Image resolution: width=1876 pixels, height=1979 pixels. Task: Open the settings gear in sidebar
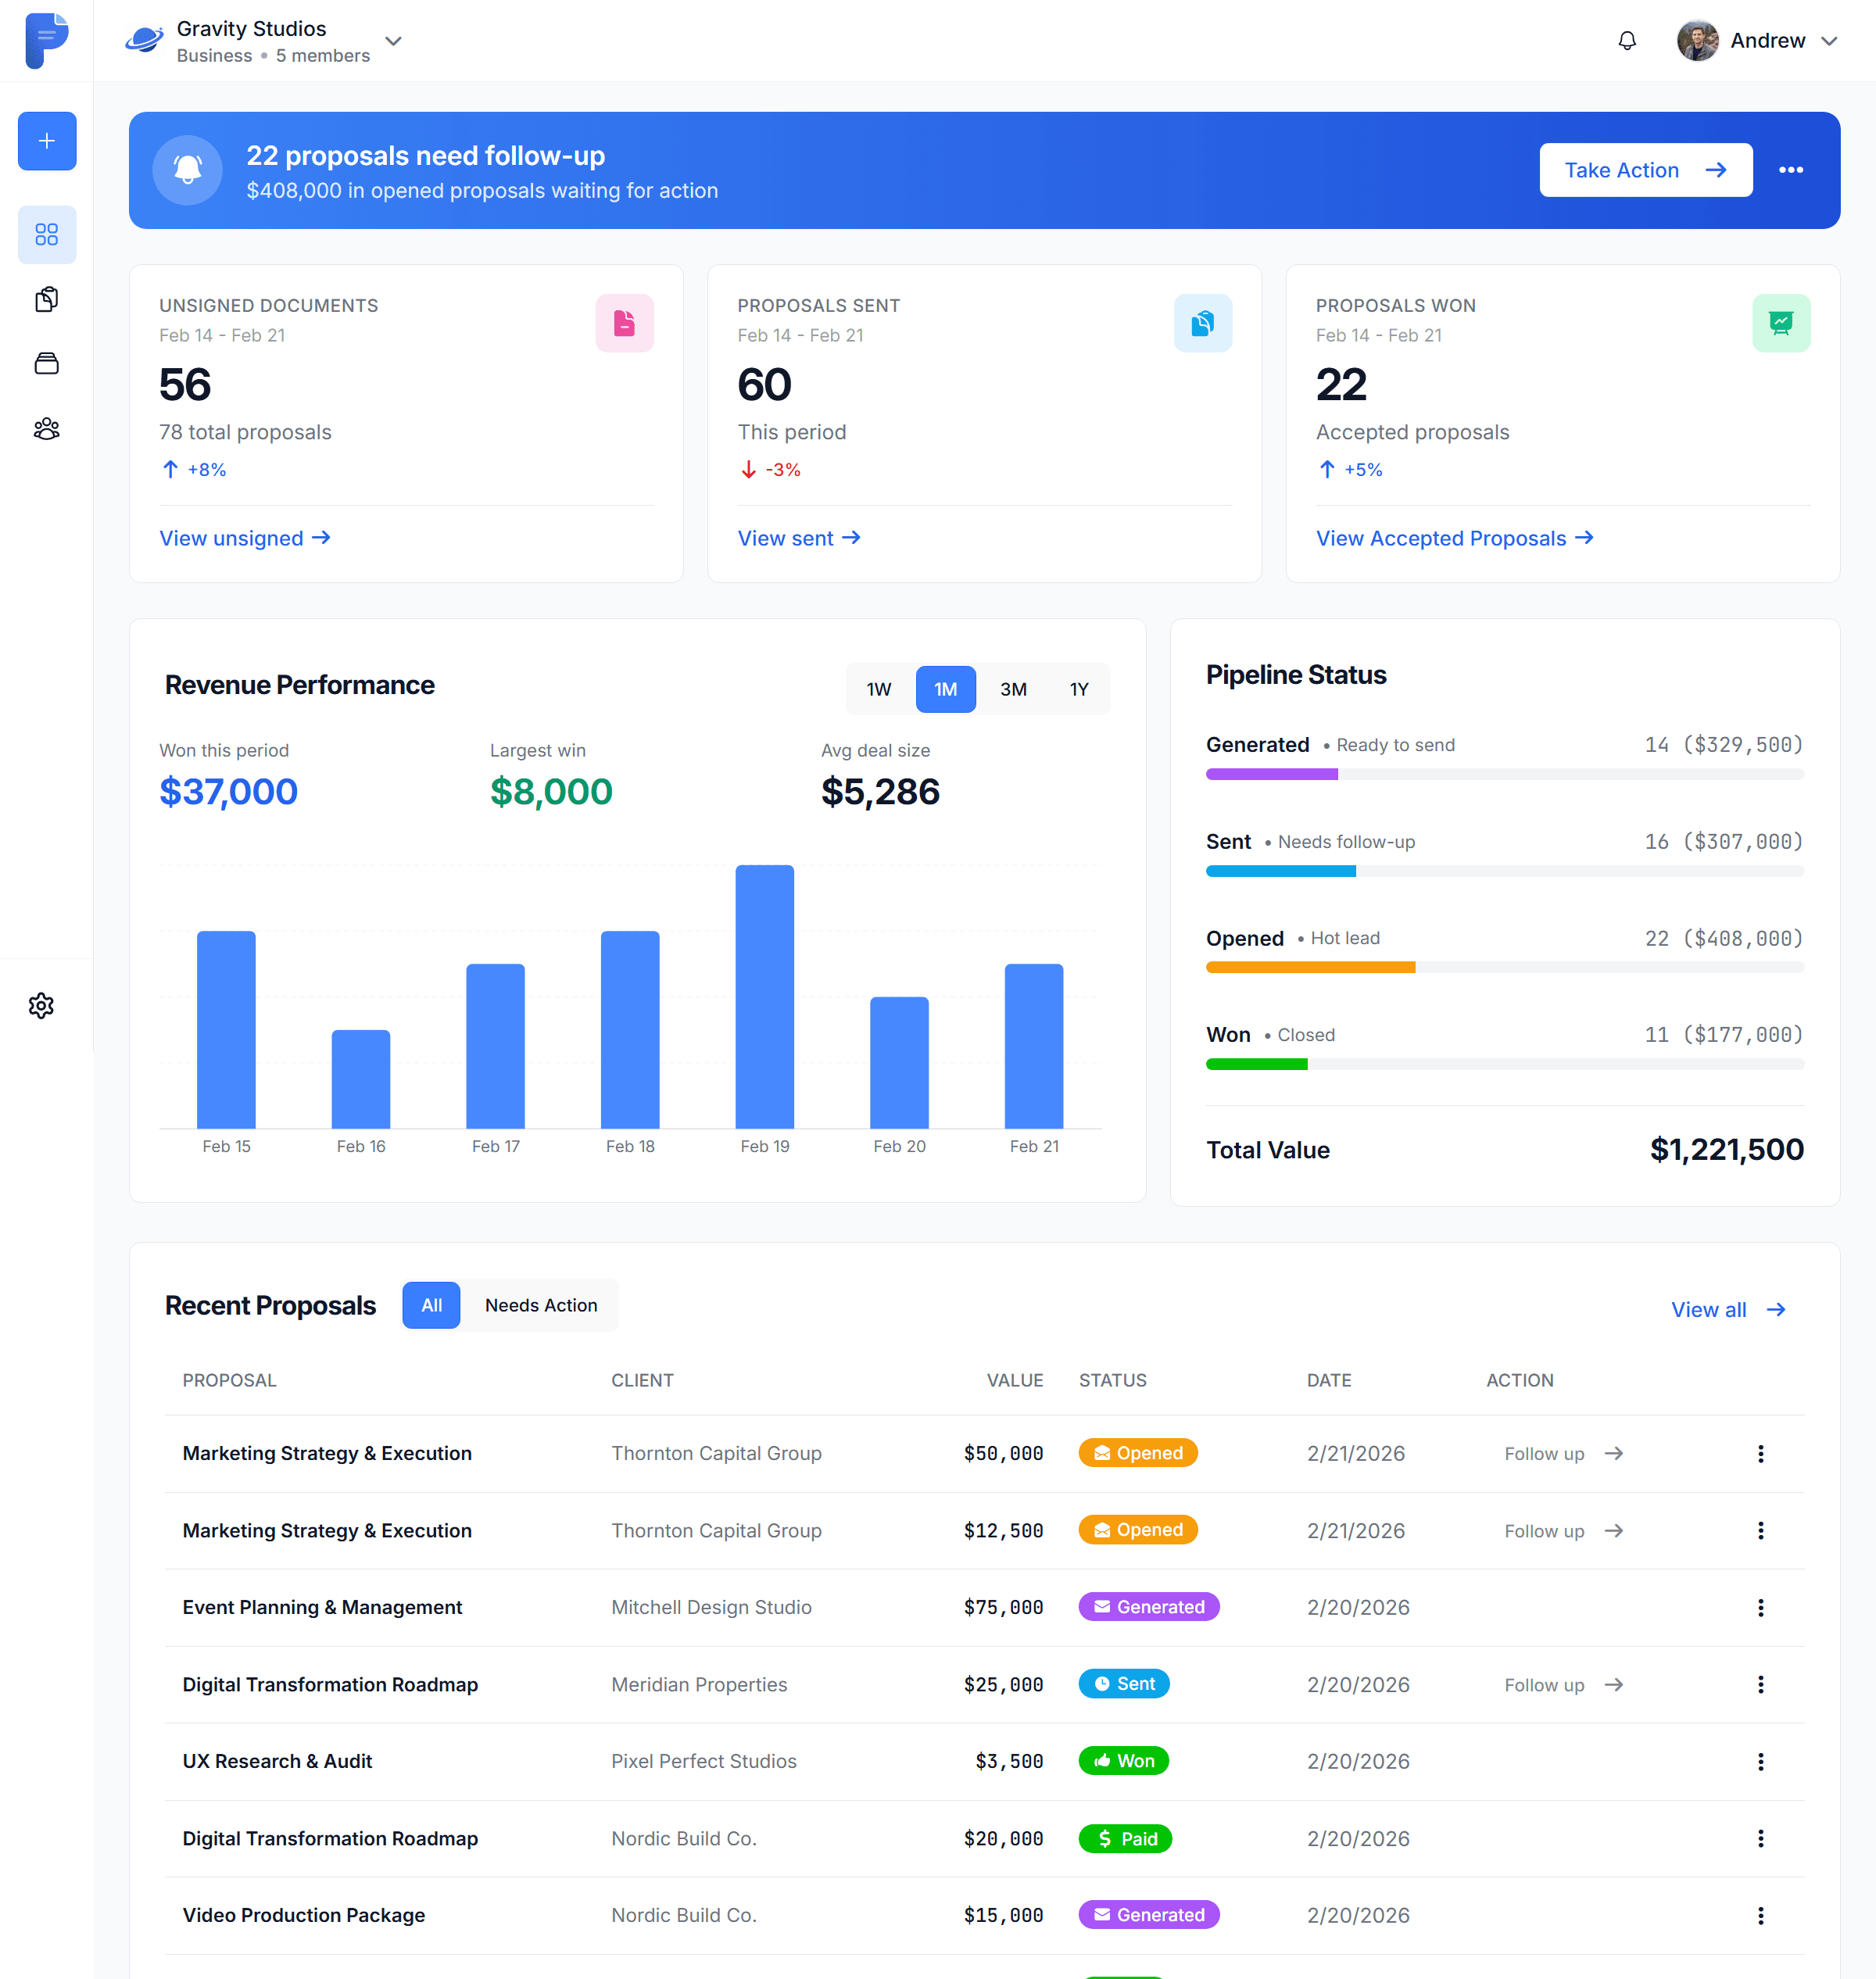(x=42, y=1005)
